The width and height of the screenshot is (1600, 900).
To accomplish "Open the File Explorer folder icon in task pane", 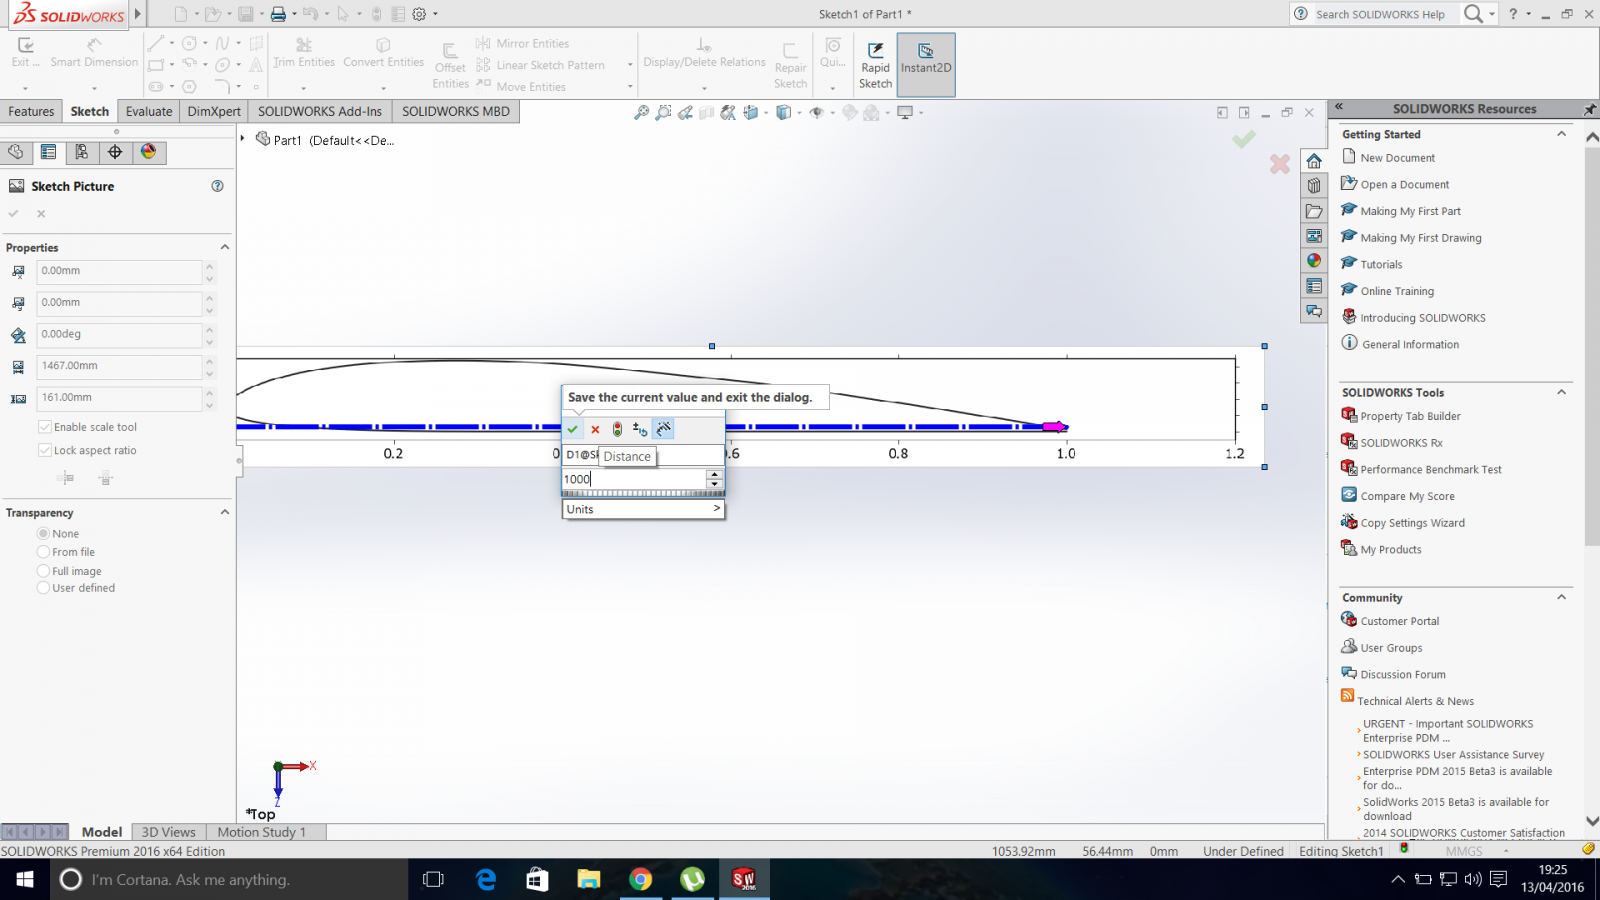I will pos(1314,211).
